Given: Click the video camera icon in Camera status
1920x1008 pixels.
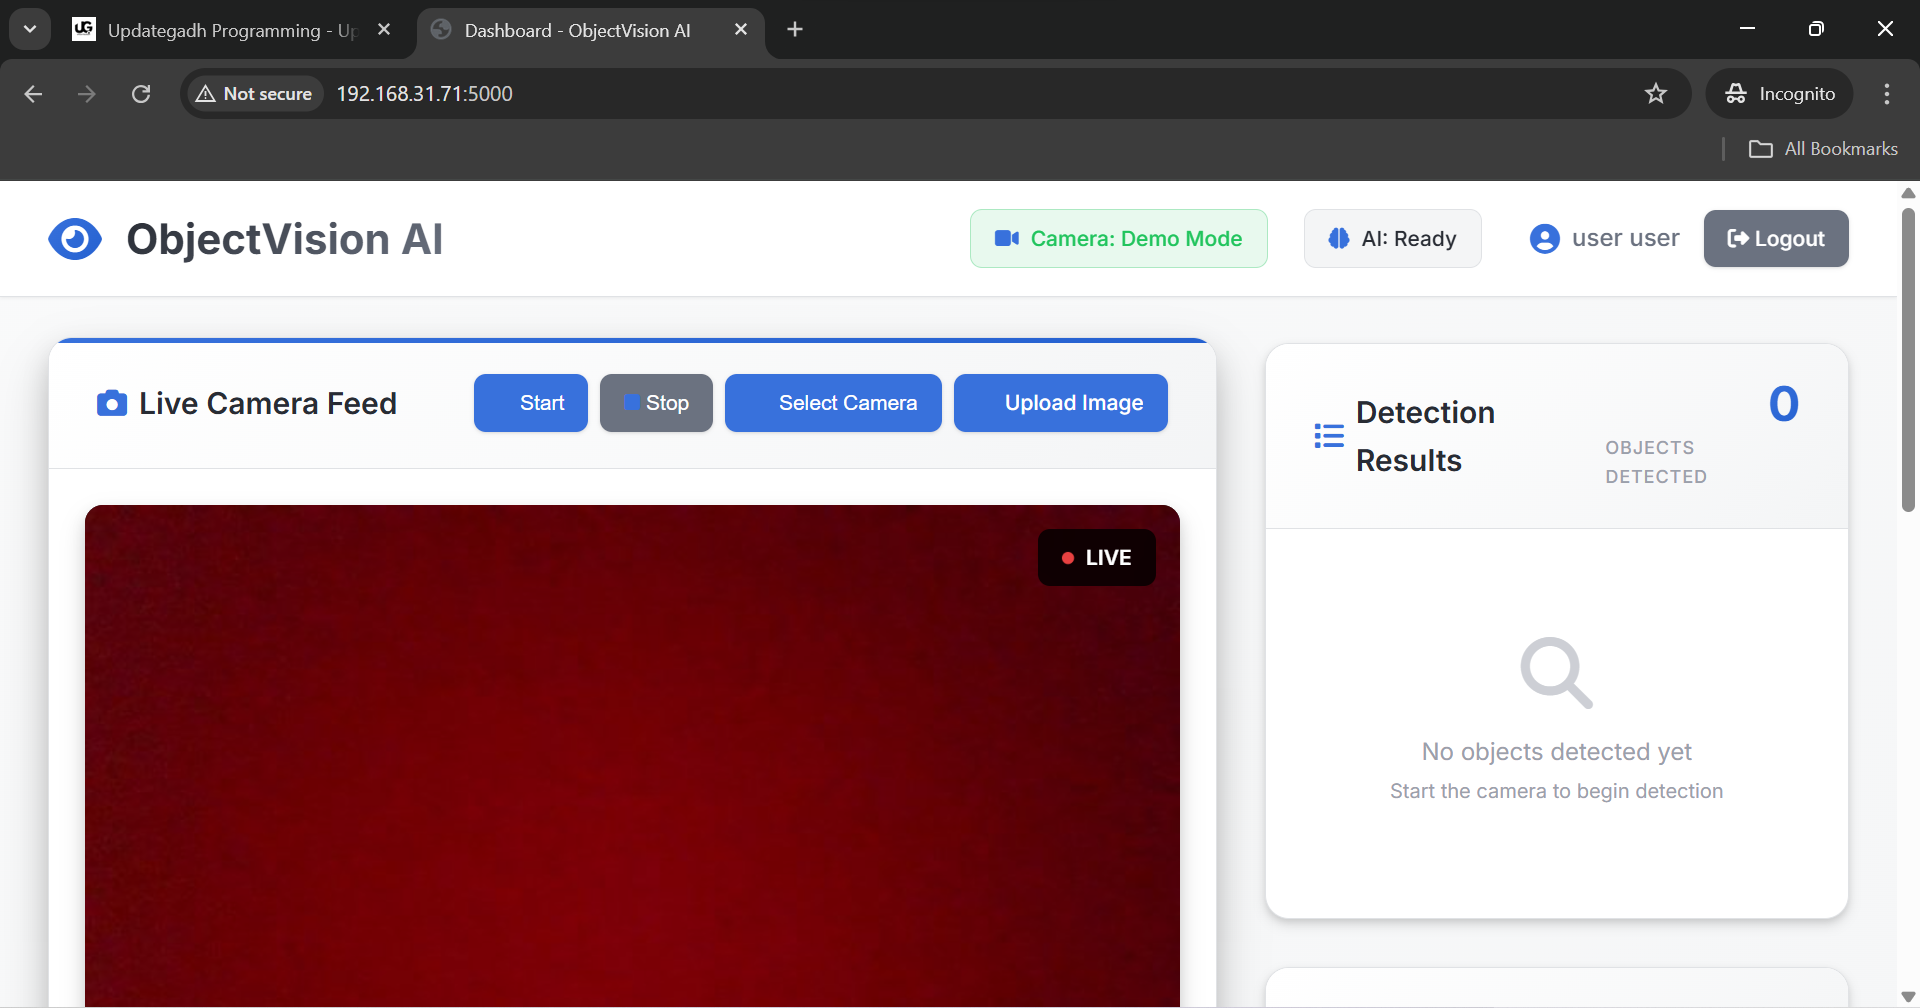Looking at the screenshot, I should (1007, 238).
